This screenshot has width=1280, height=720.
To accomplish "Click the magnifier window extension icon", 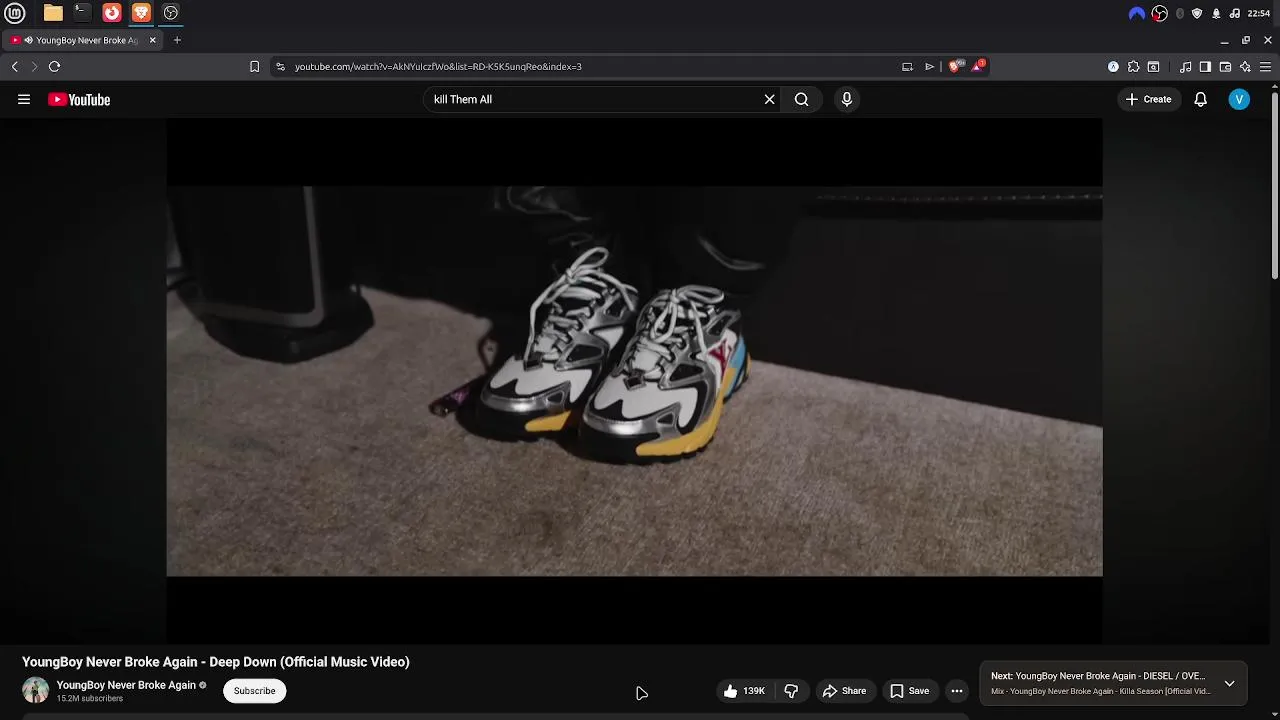I will pos(1153,67).
